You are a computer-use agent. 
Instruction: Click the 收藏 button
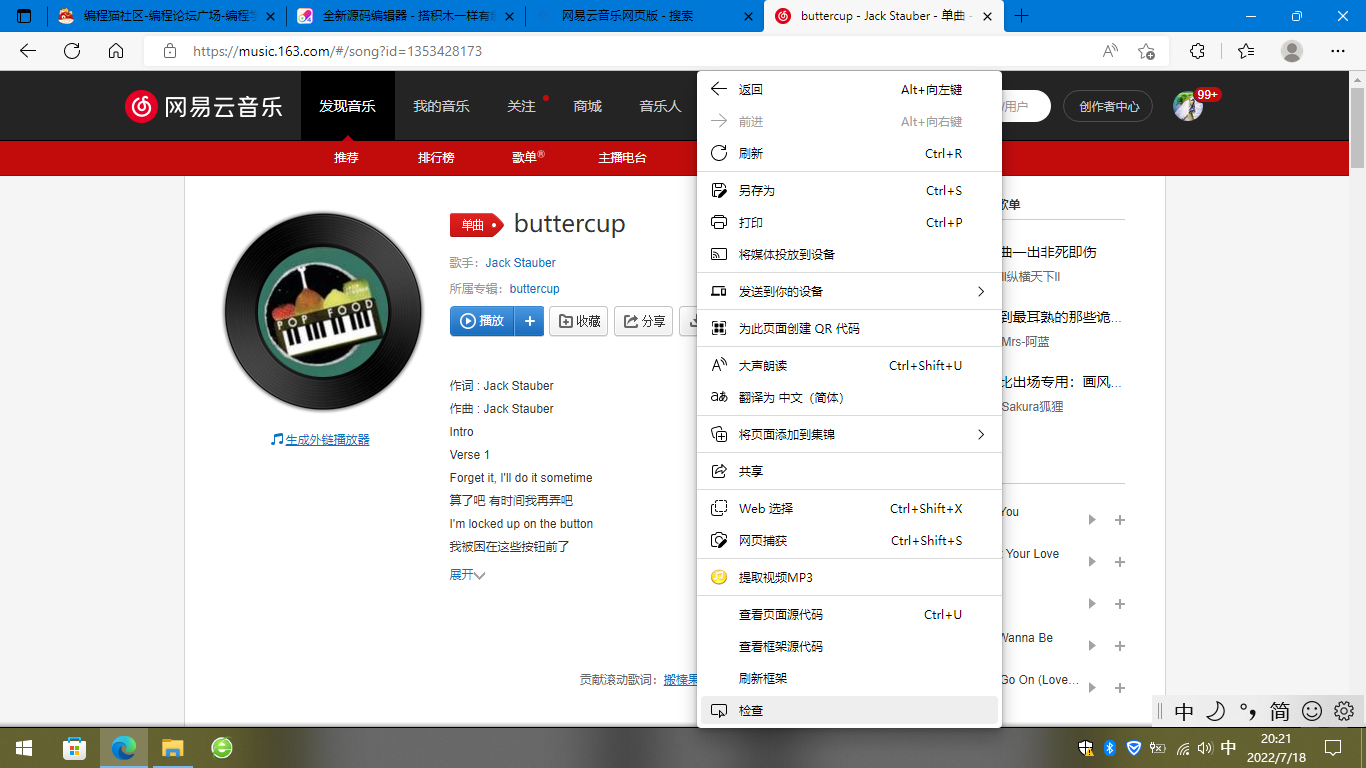(x=579, y=321)
